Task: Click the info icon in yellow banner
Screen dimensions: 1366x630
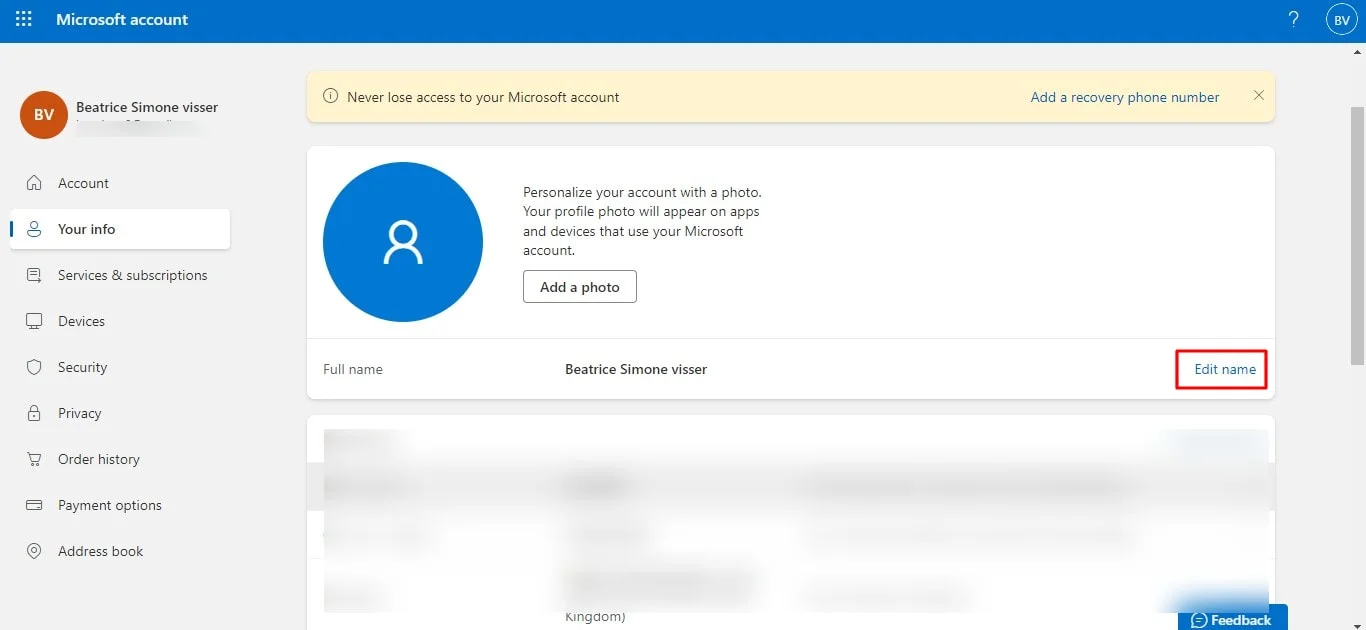Action: [x=330, y=97]
